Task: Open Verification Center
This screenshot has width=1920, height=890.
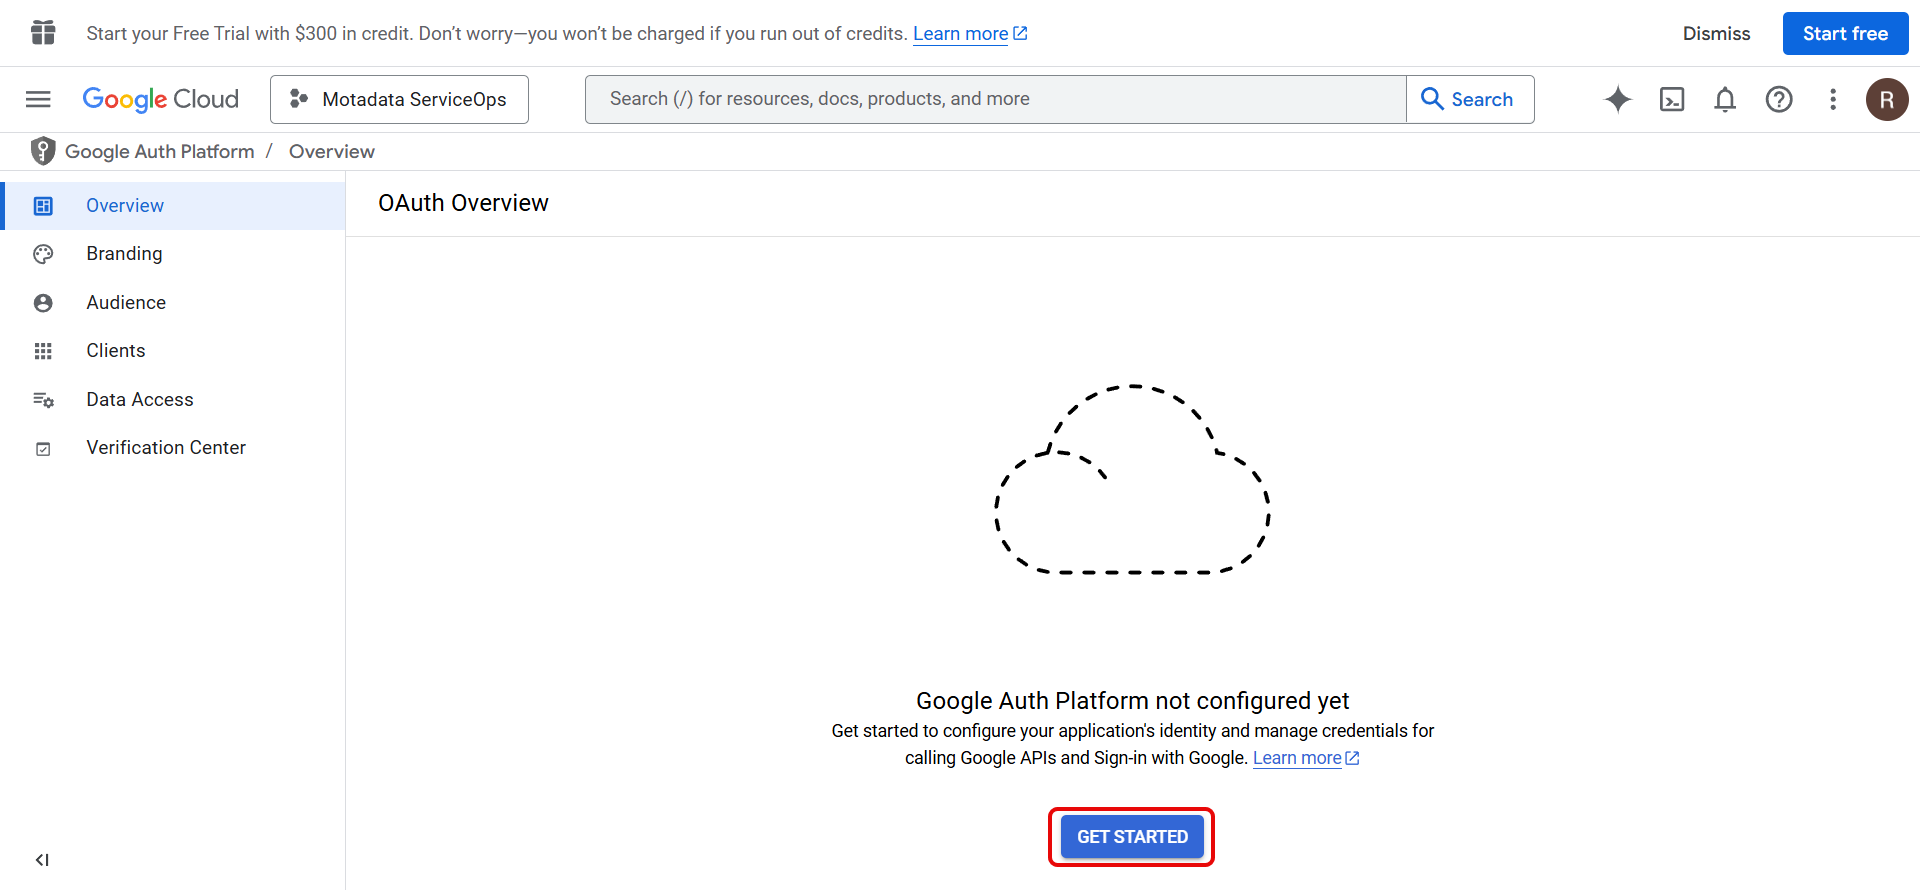Action: [166, 448]
